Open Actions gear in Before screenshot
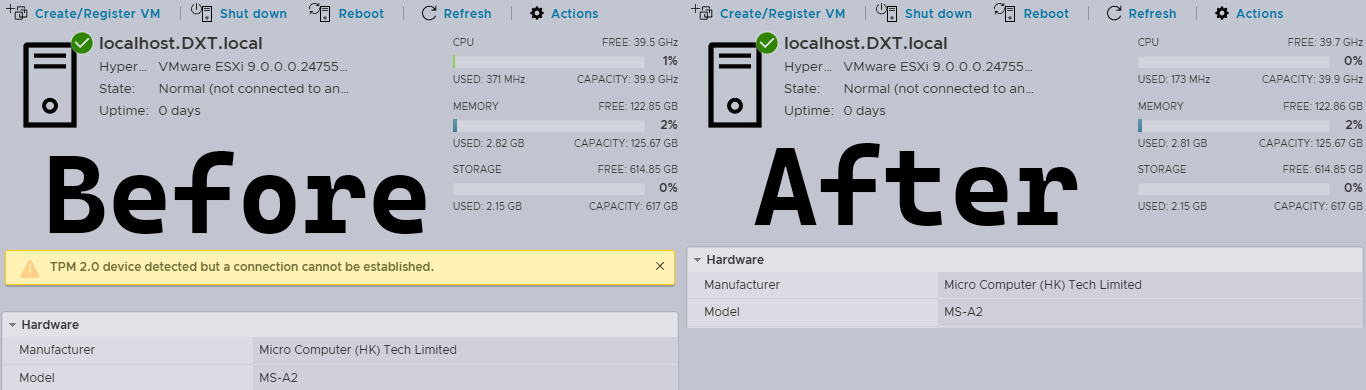 [537, 13]
